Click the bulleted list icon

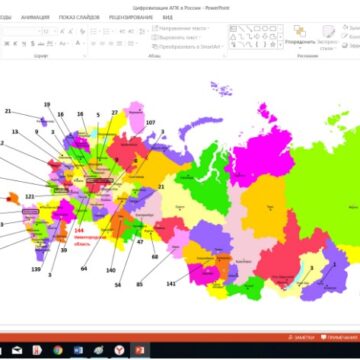(x=94, y=31)
